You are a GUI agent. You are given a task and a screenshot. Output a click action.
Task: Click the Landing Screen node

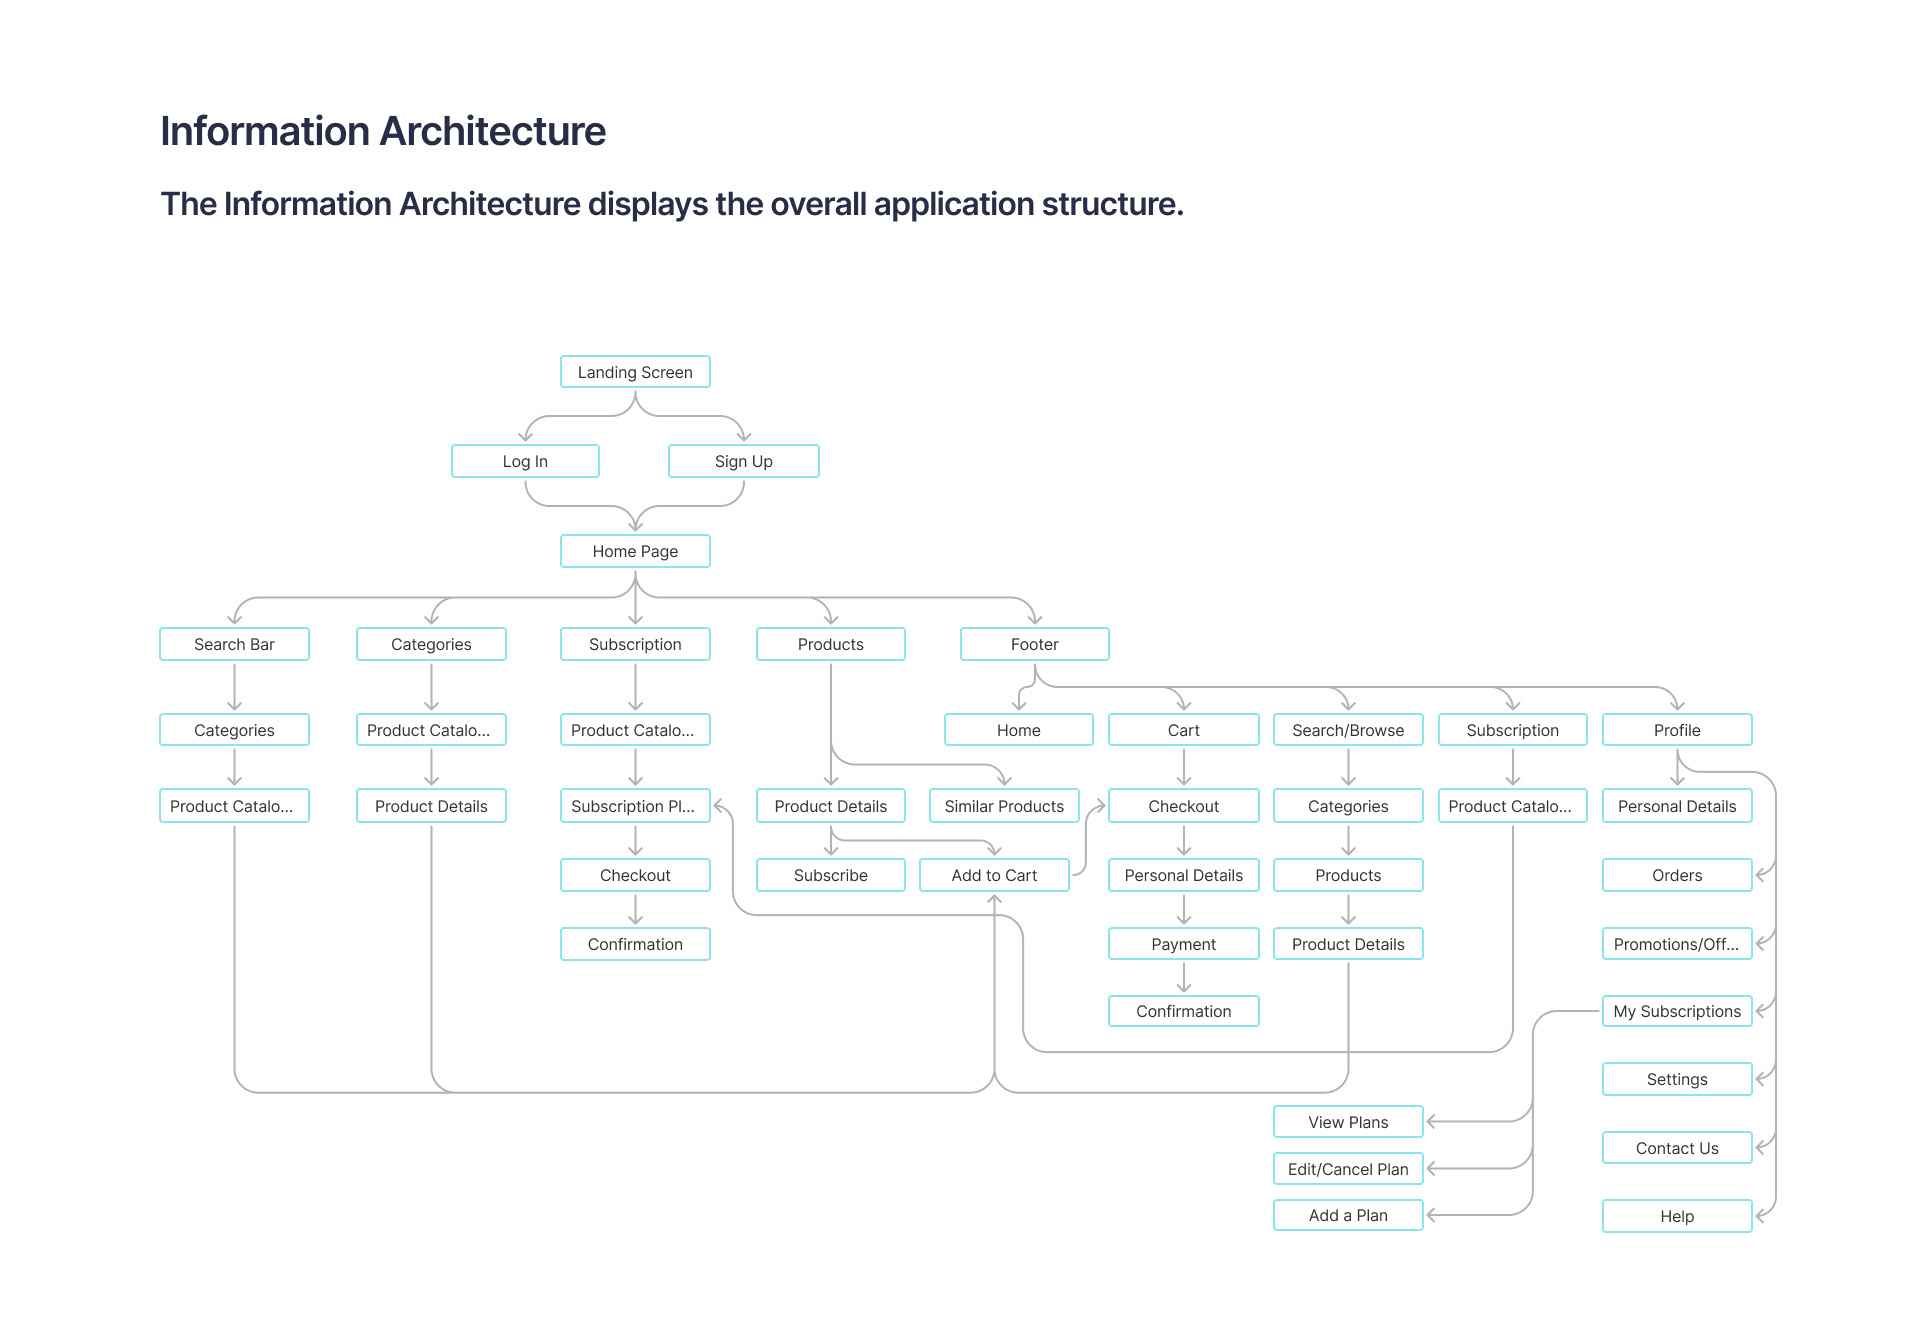tap(635, 372)
